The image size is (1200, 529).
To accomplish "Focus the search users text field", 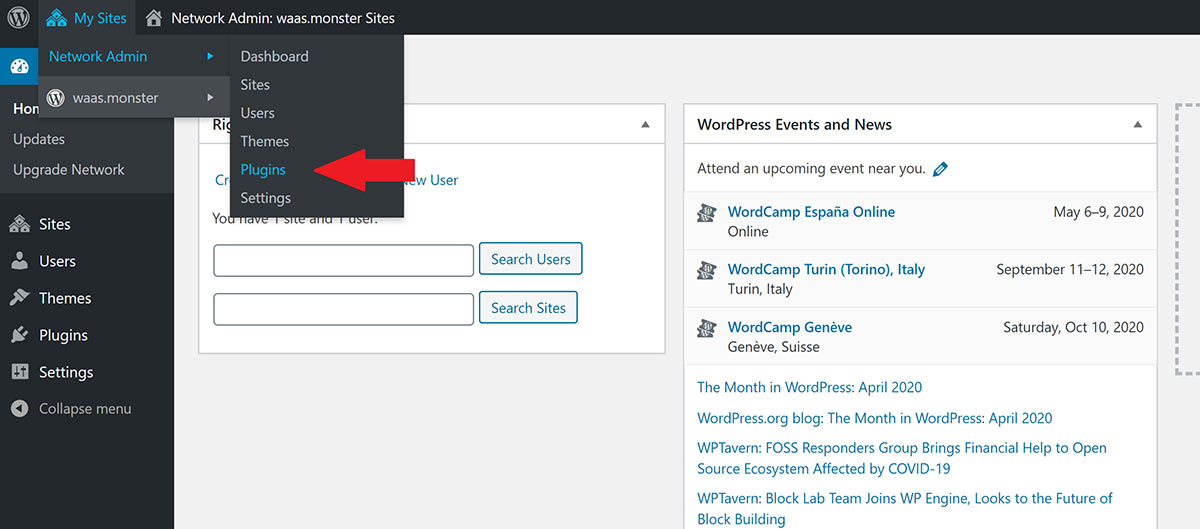I will click(343, 260).
